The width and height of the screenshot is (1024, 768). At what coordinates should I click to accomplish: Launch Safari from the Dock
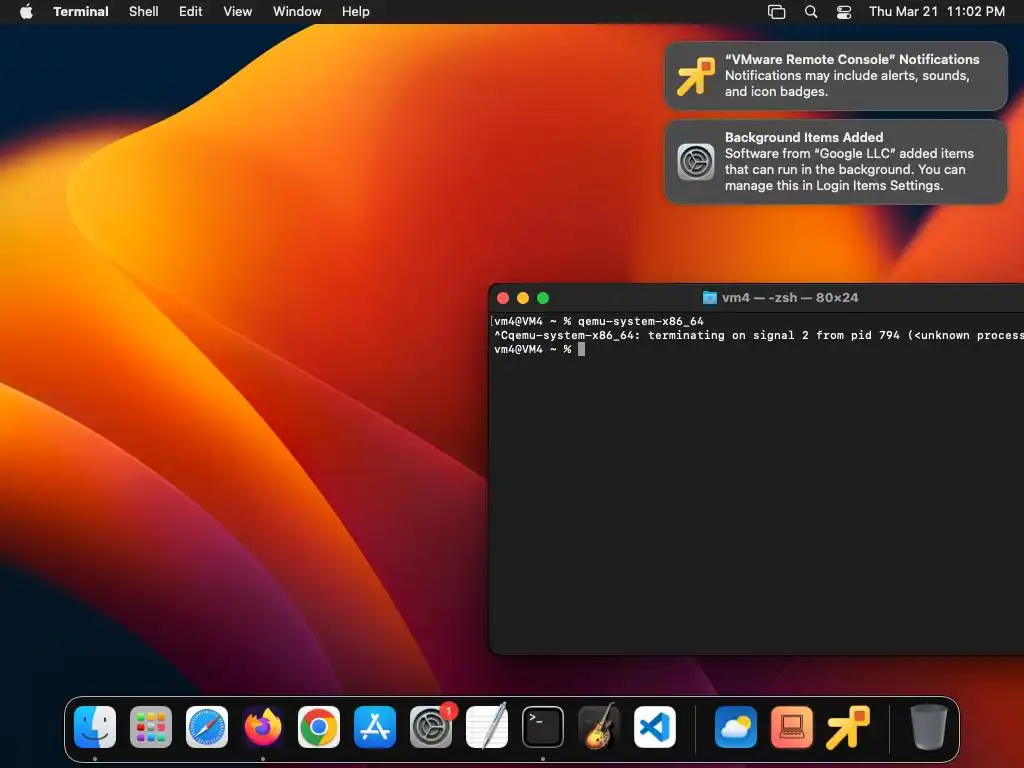point(207,727)
